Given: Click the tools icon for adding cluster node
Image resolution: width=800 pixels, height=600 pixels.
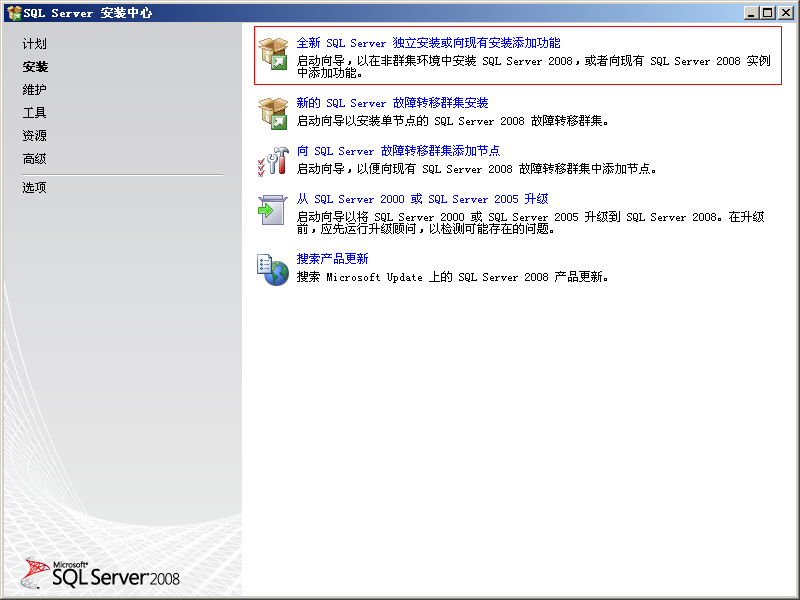Looking at the screenshot, I should pos(273,161).
